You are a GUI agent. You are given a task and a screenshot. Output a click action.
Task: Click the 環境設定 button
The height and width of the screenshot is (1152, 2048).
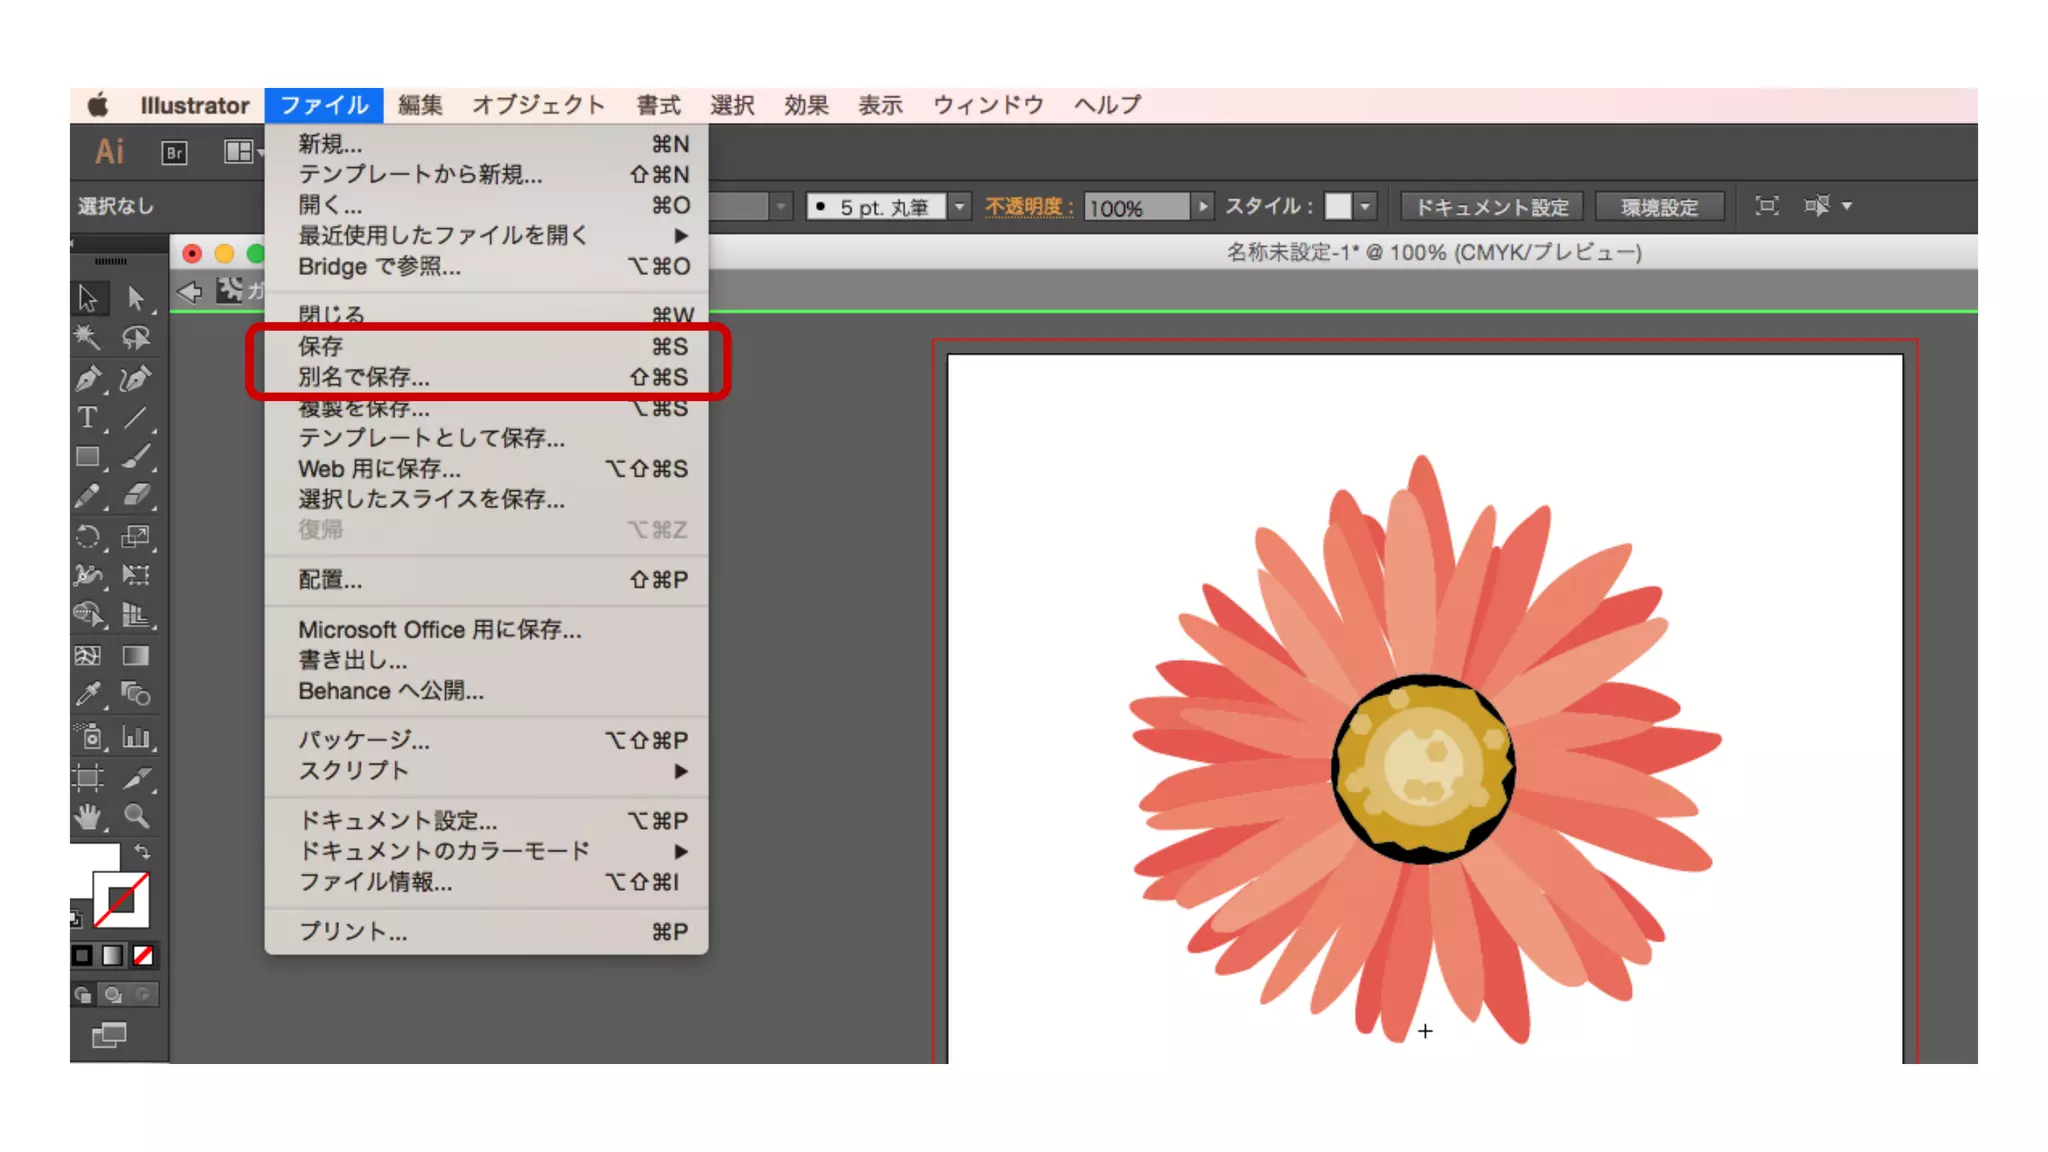pyautogui.click(x=1659, y=207)
